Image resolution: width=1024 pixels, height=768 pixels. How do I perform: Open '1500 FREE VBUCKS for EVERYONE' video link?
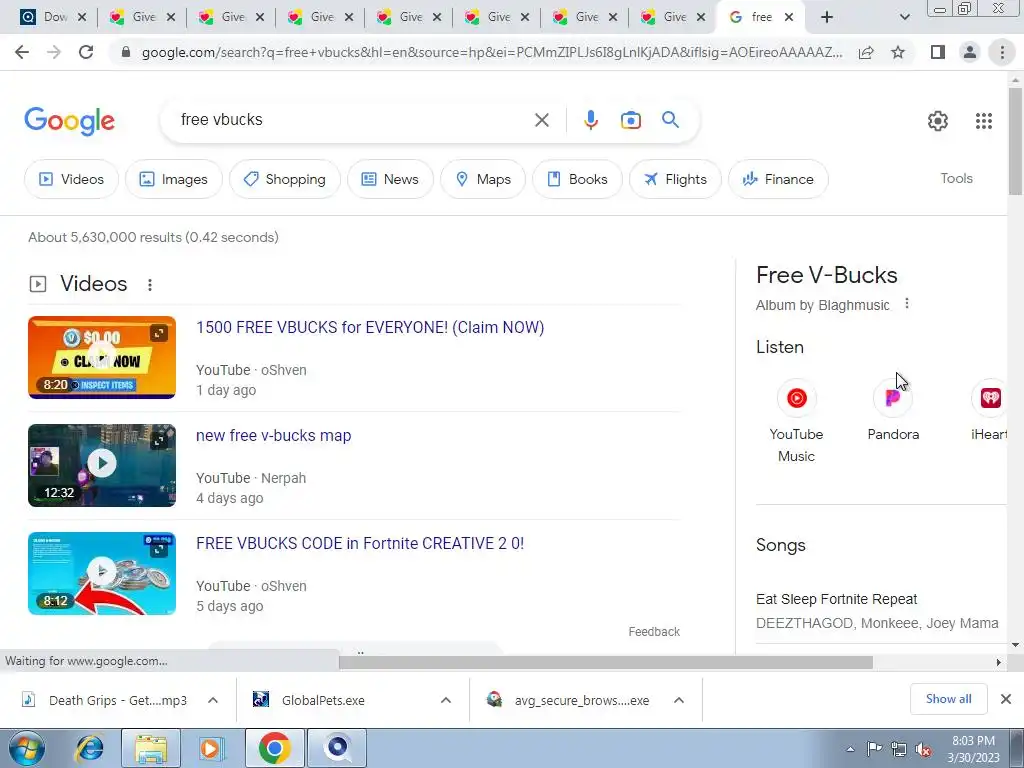click(370, 327)
